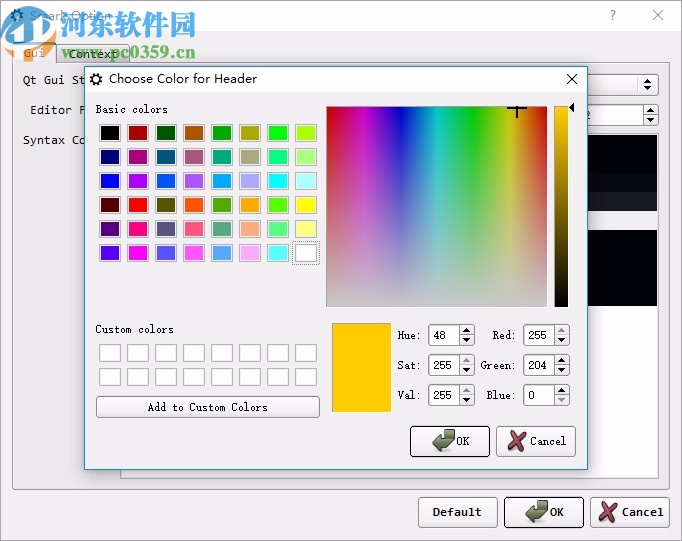The height and width of the screenshot is (541, 682).
Task: Increase Green with up arrow
Action: click(x=562, y=360)
